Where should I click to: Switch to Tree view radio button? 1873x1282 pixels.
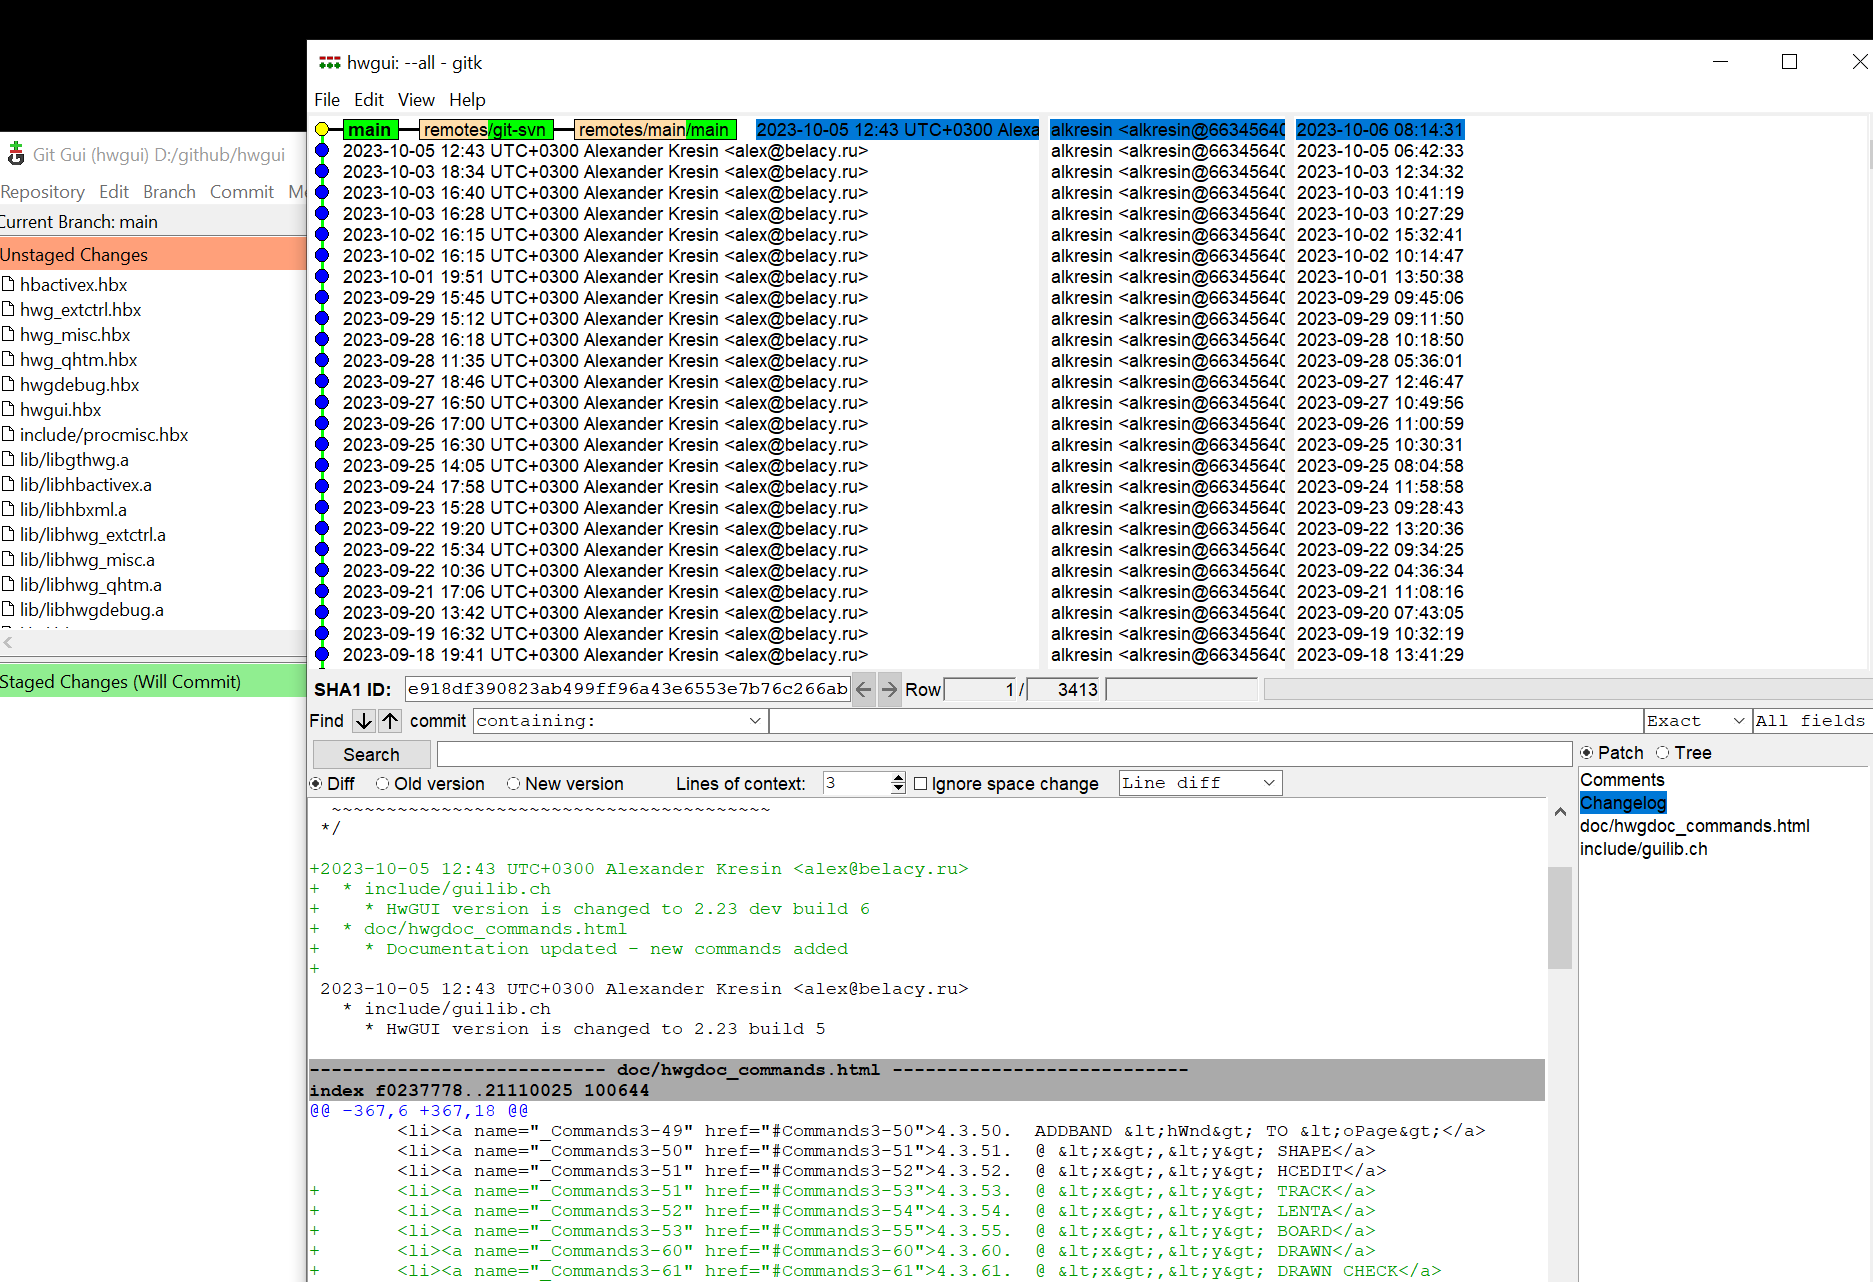1662,753
